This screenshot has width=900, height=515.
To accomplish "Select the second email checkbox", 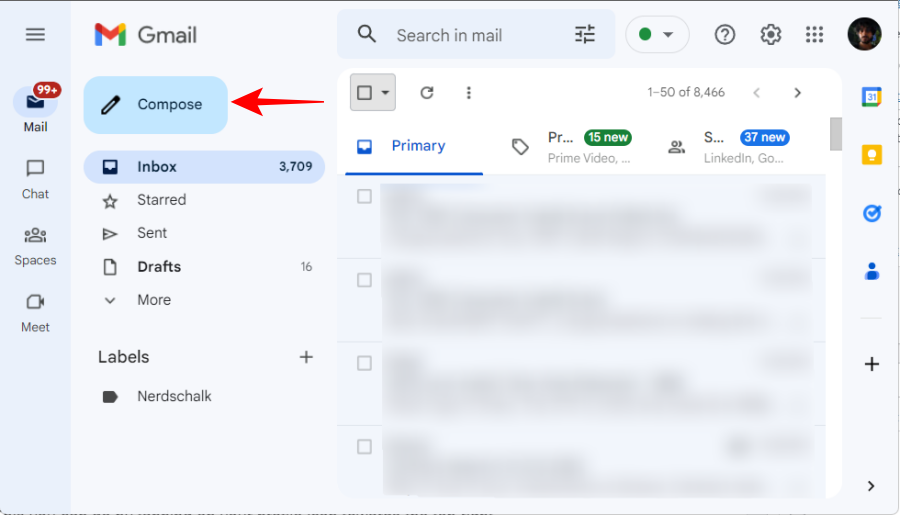I will 364,280.
